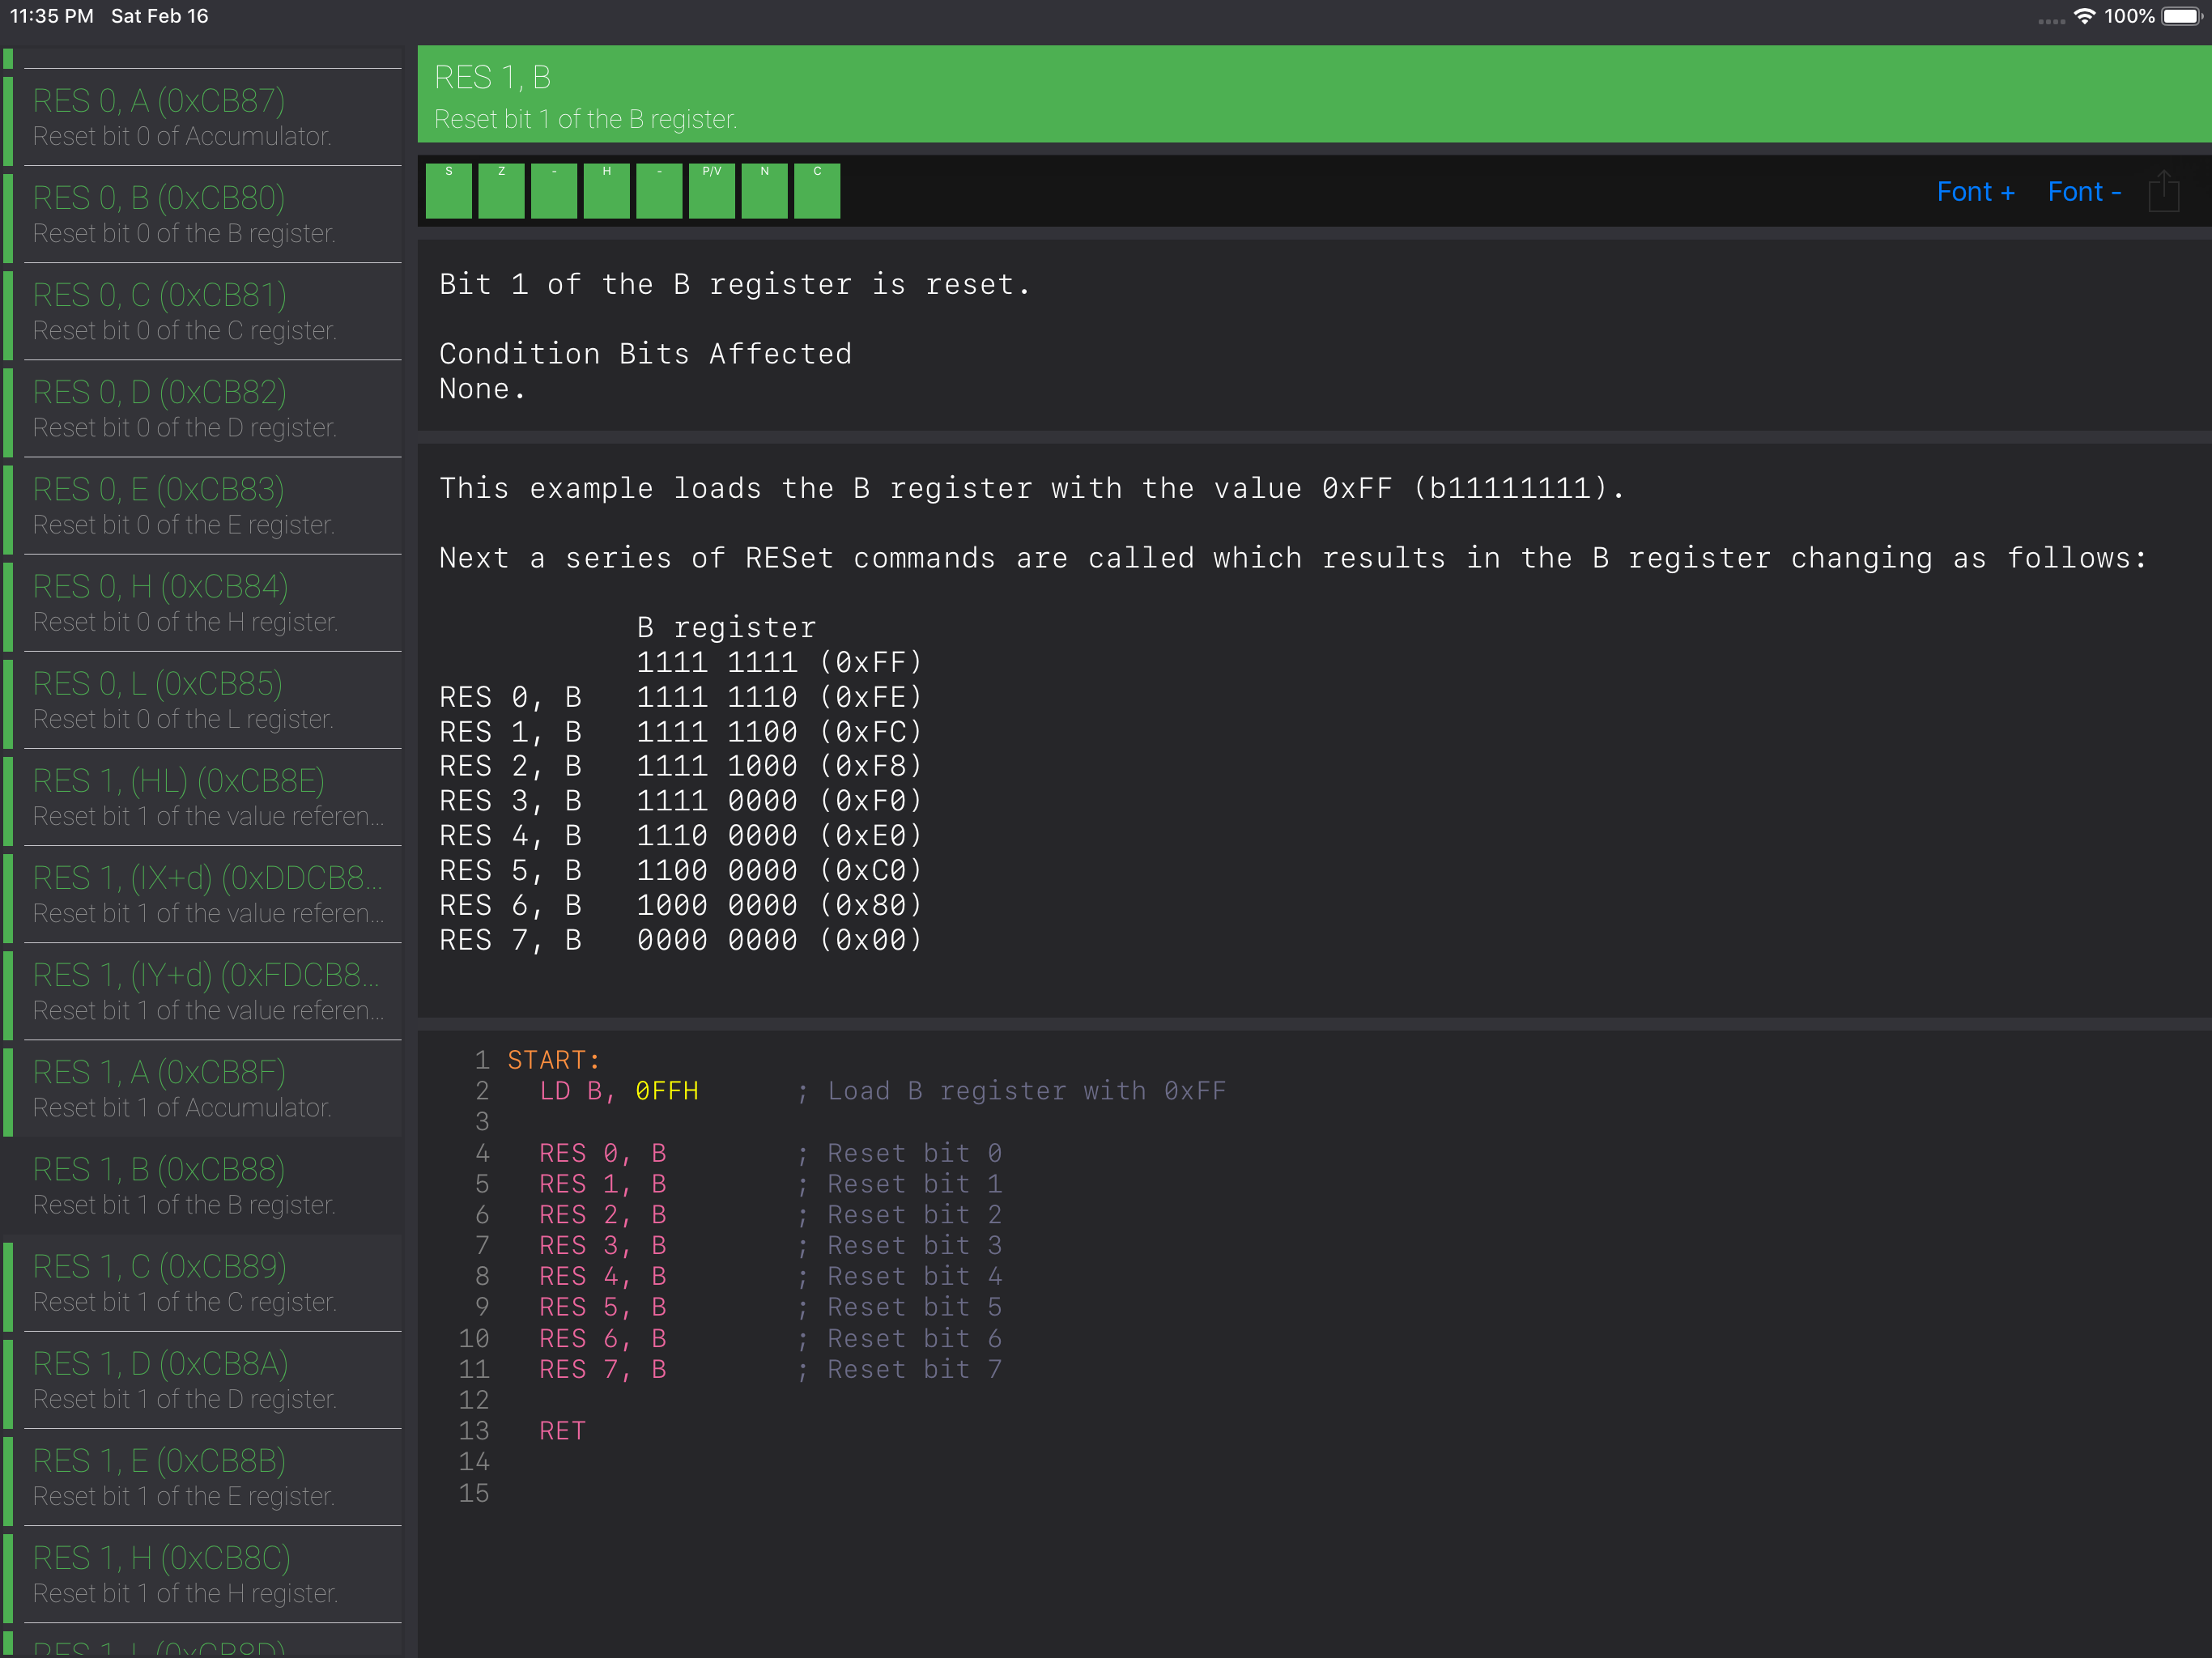Decrease text size with Font -
This screenshot has height=1658, width=2212.
(x=2084, y=191)
